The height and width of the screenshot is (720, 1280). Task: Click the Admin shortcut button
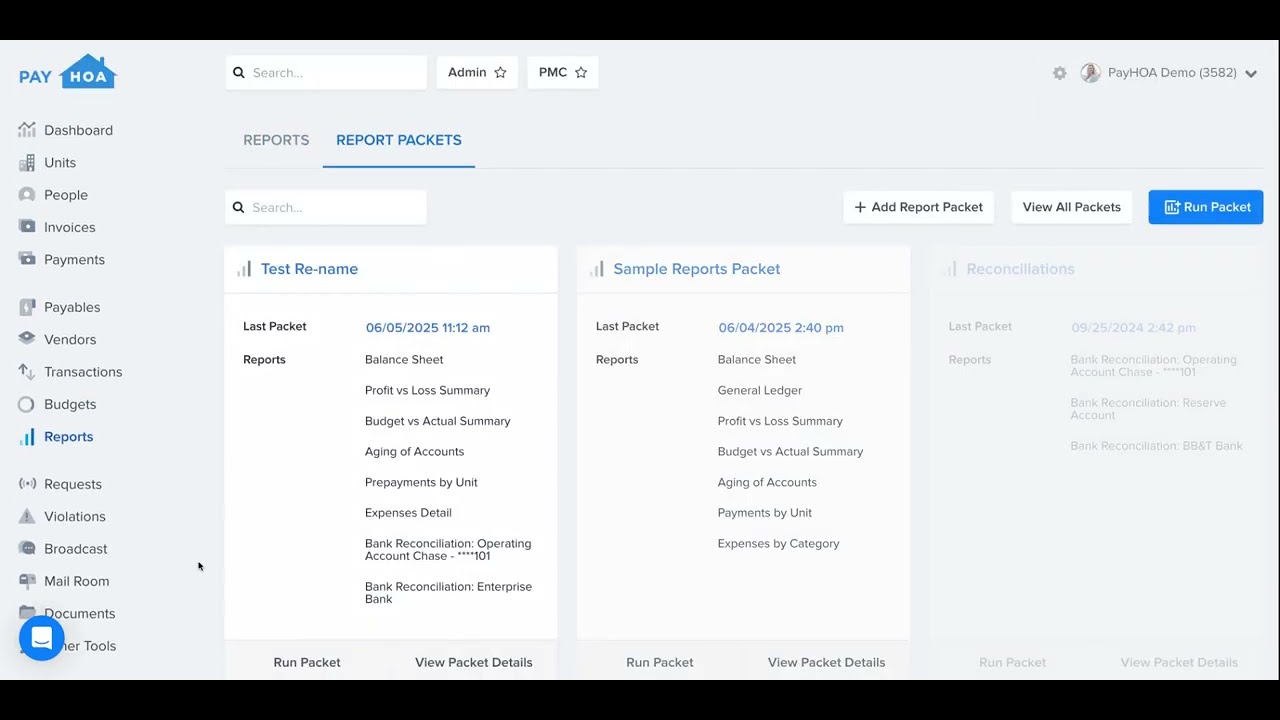477,72
